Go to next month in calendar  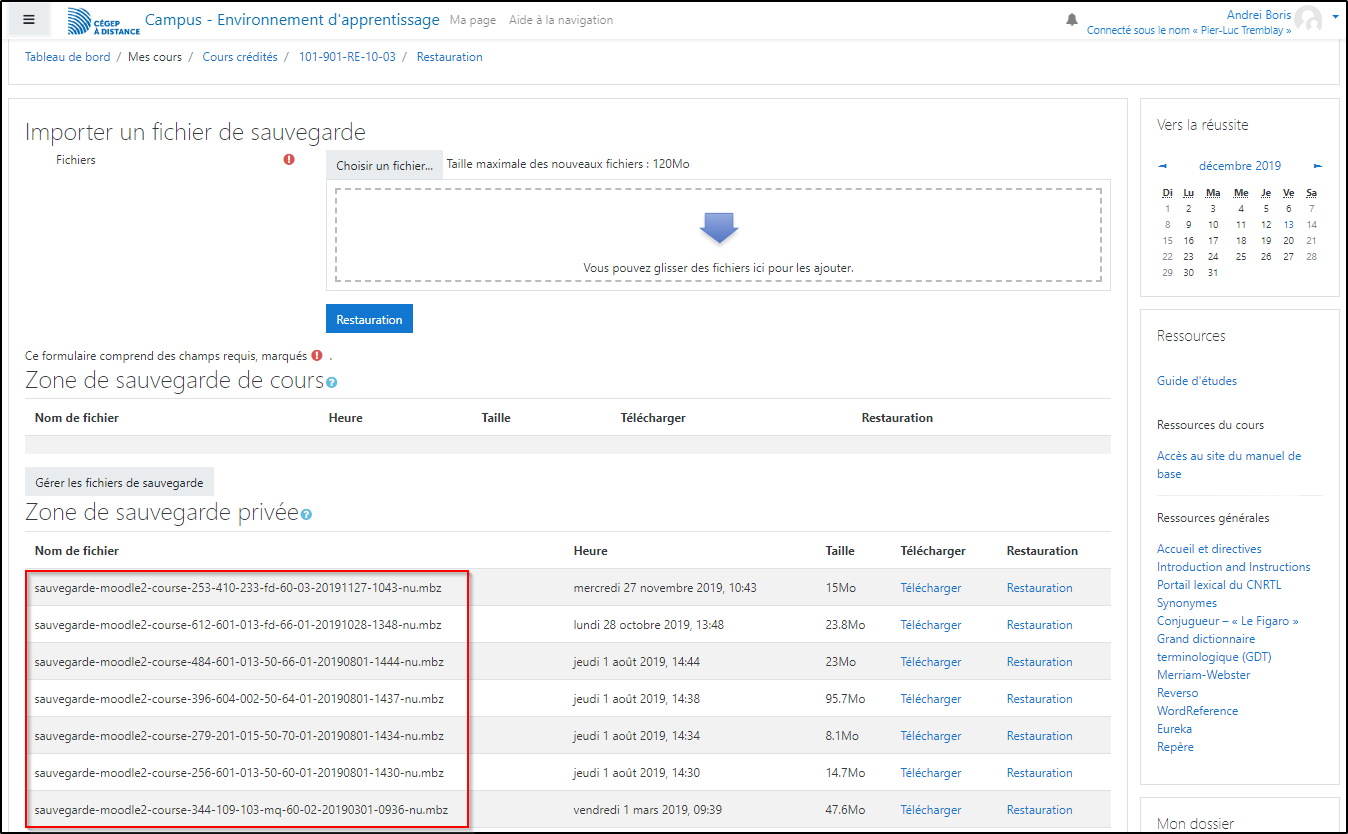pyautogui.click(x=1318, y=166)
